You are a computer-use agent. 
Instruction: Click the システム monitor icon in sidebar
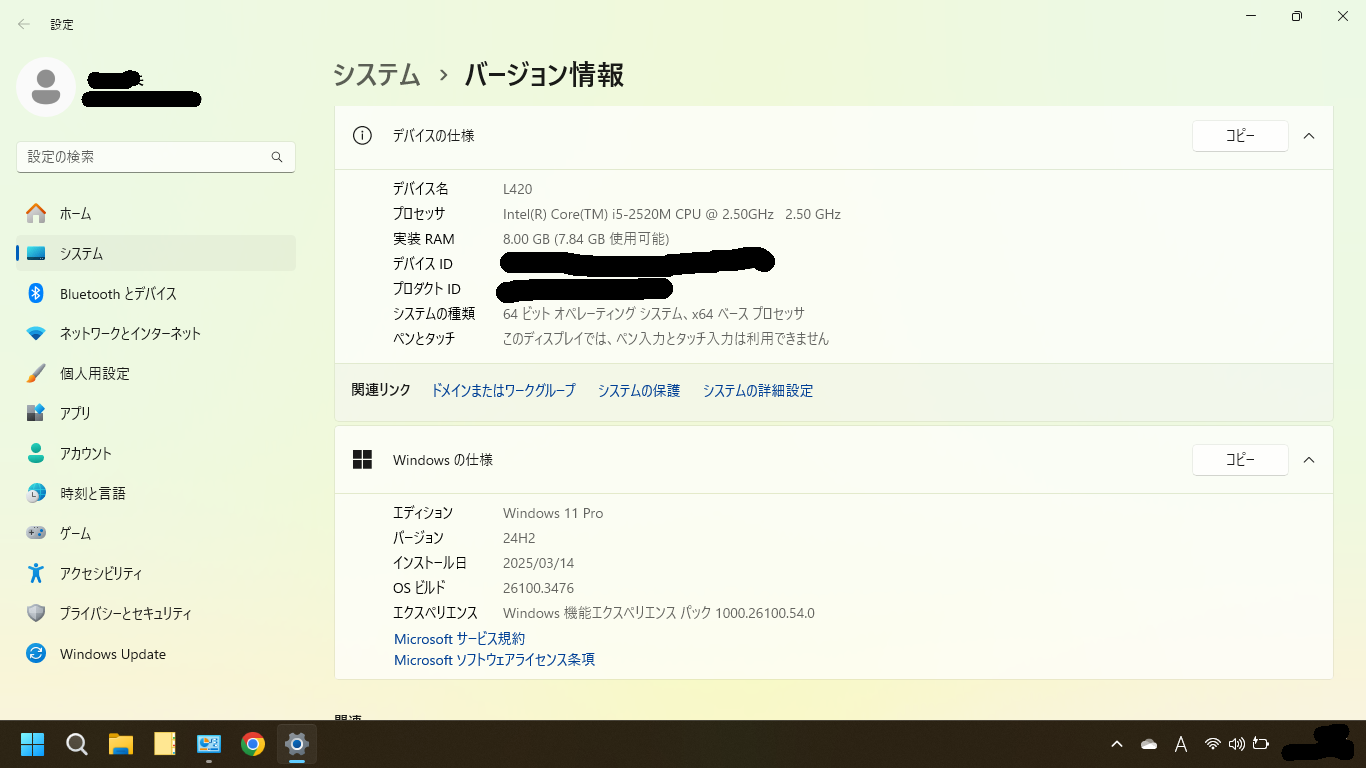[36, 253]
